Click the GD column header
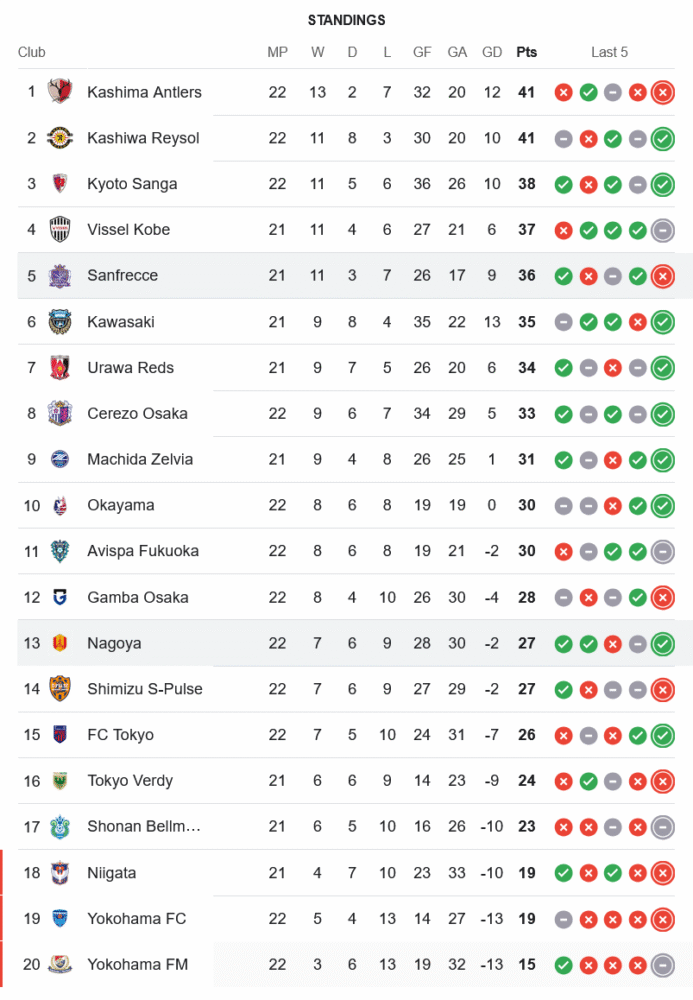 click(x=492, y=52)
